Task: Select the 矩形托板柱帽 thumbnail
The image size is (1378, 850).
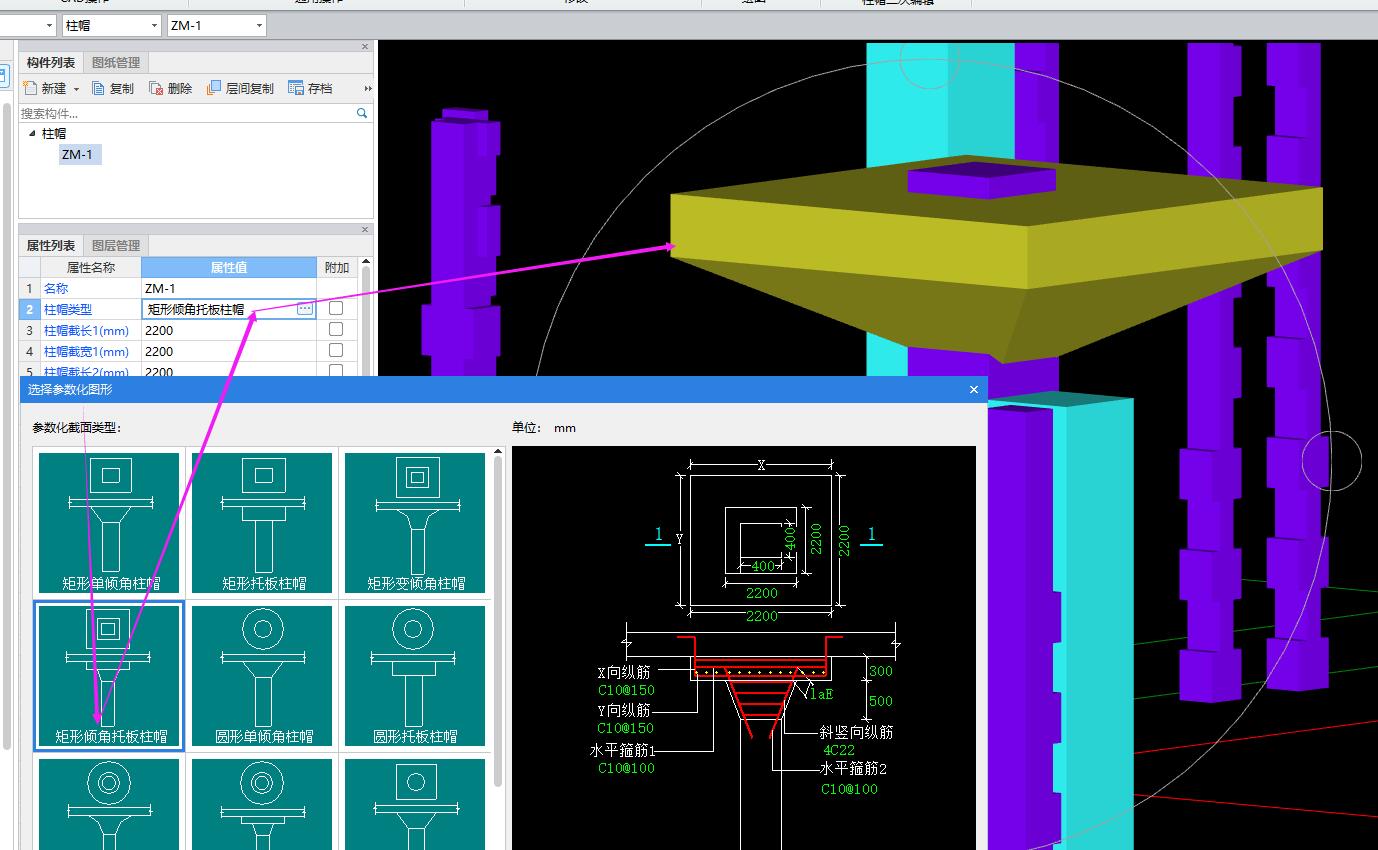Action: [264, 523]
